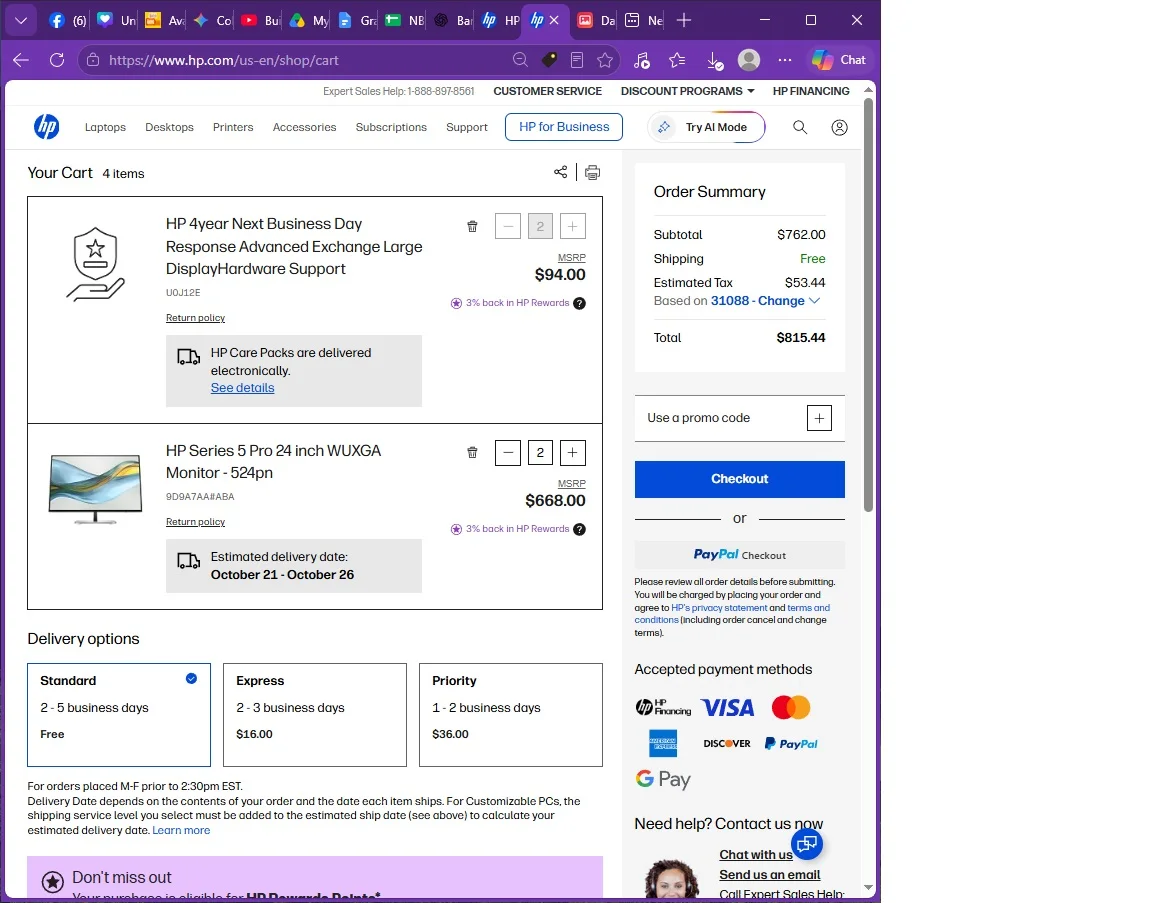Screen dimensions: 1152x903
Task: Open the browser profile avatar
Action: [x=749, y=60]
